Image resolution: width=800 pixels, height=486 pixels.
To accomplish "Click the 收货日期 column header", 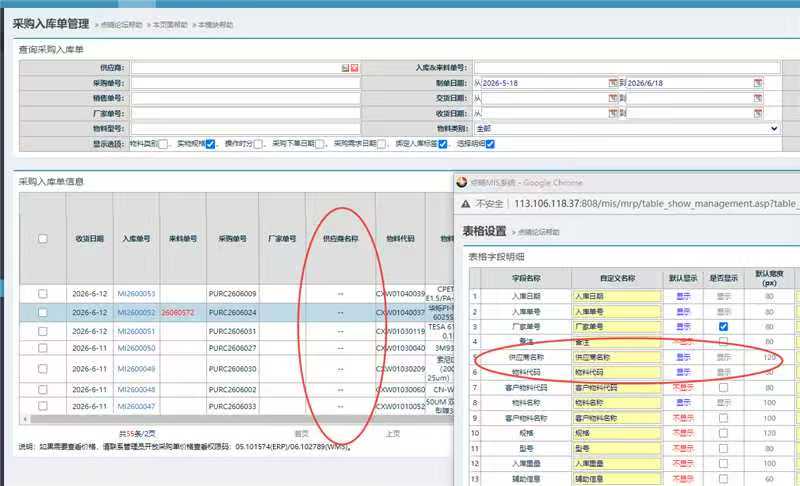I will 90,239.
